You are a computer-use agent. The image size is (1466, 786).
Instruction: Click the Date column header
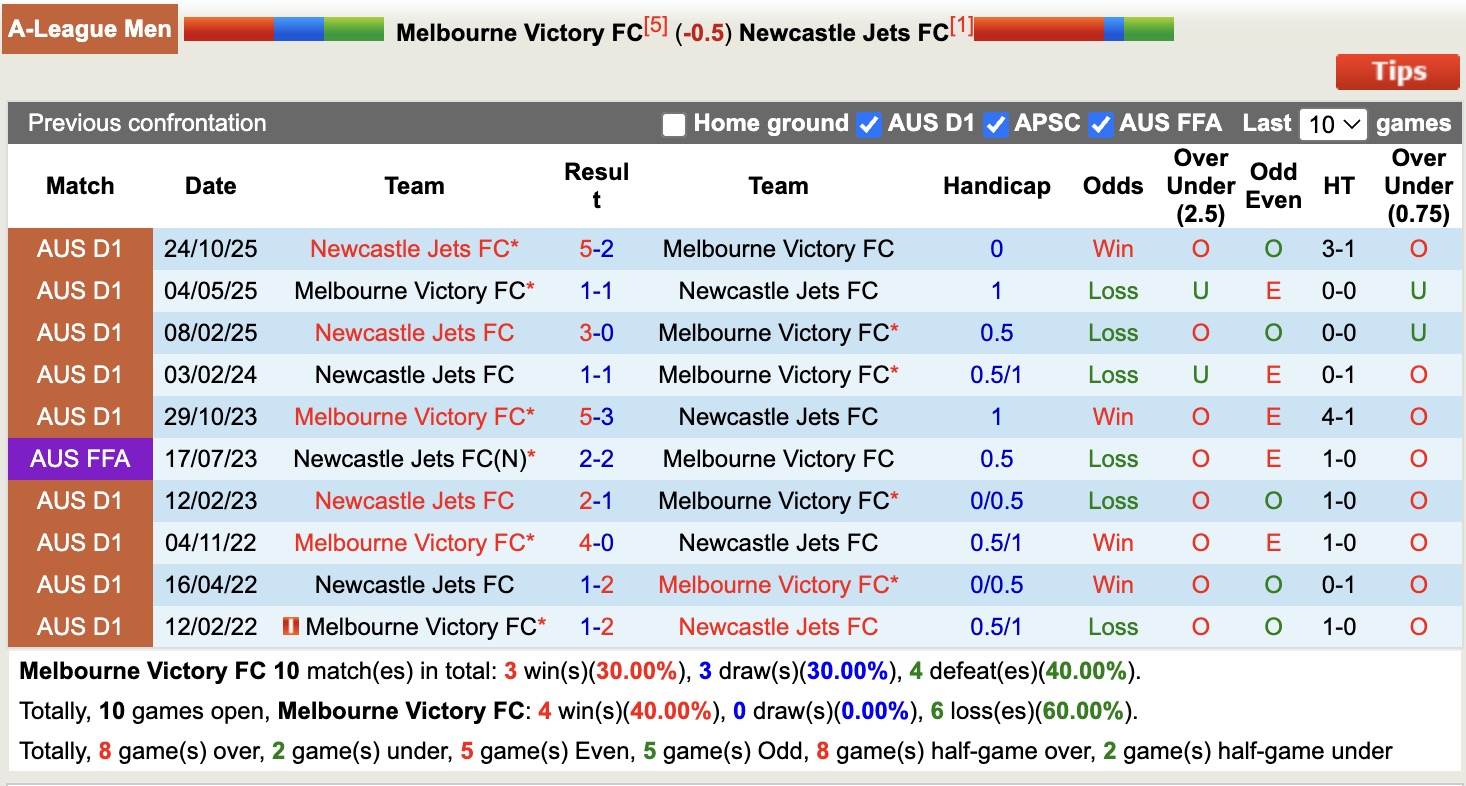210,186
